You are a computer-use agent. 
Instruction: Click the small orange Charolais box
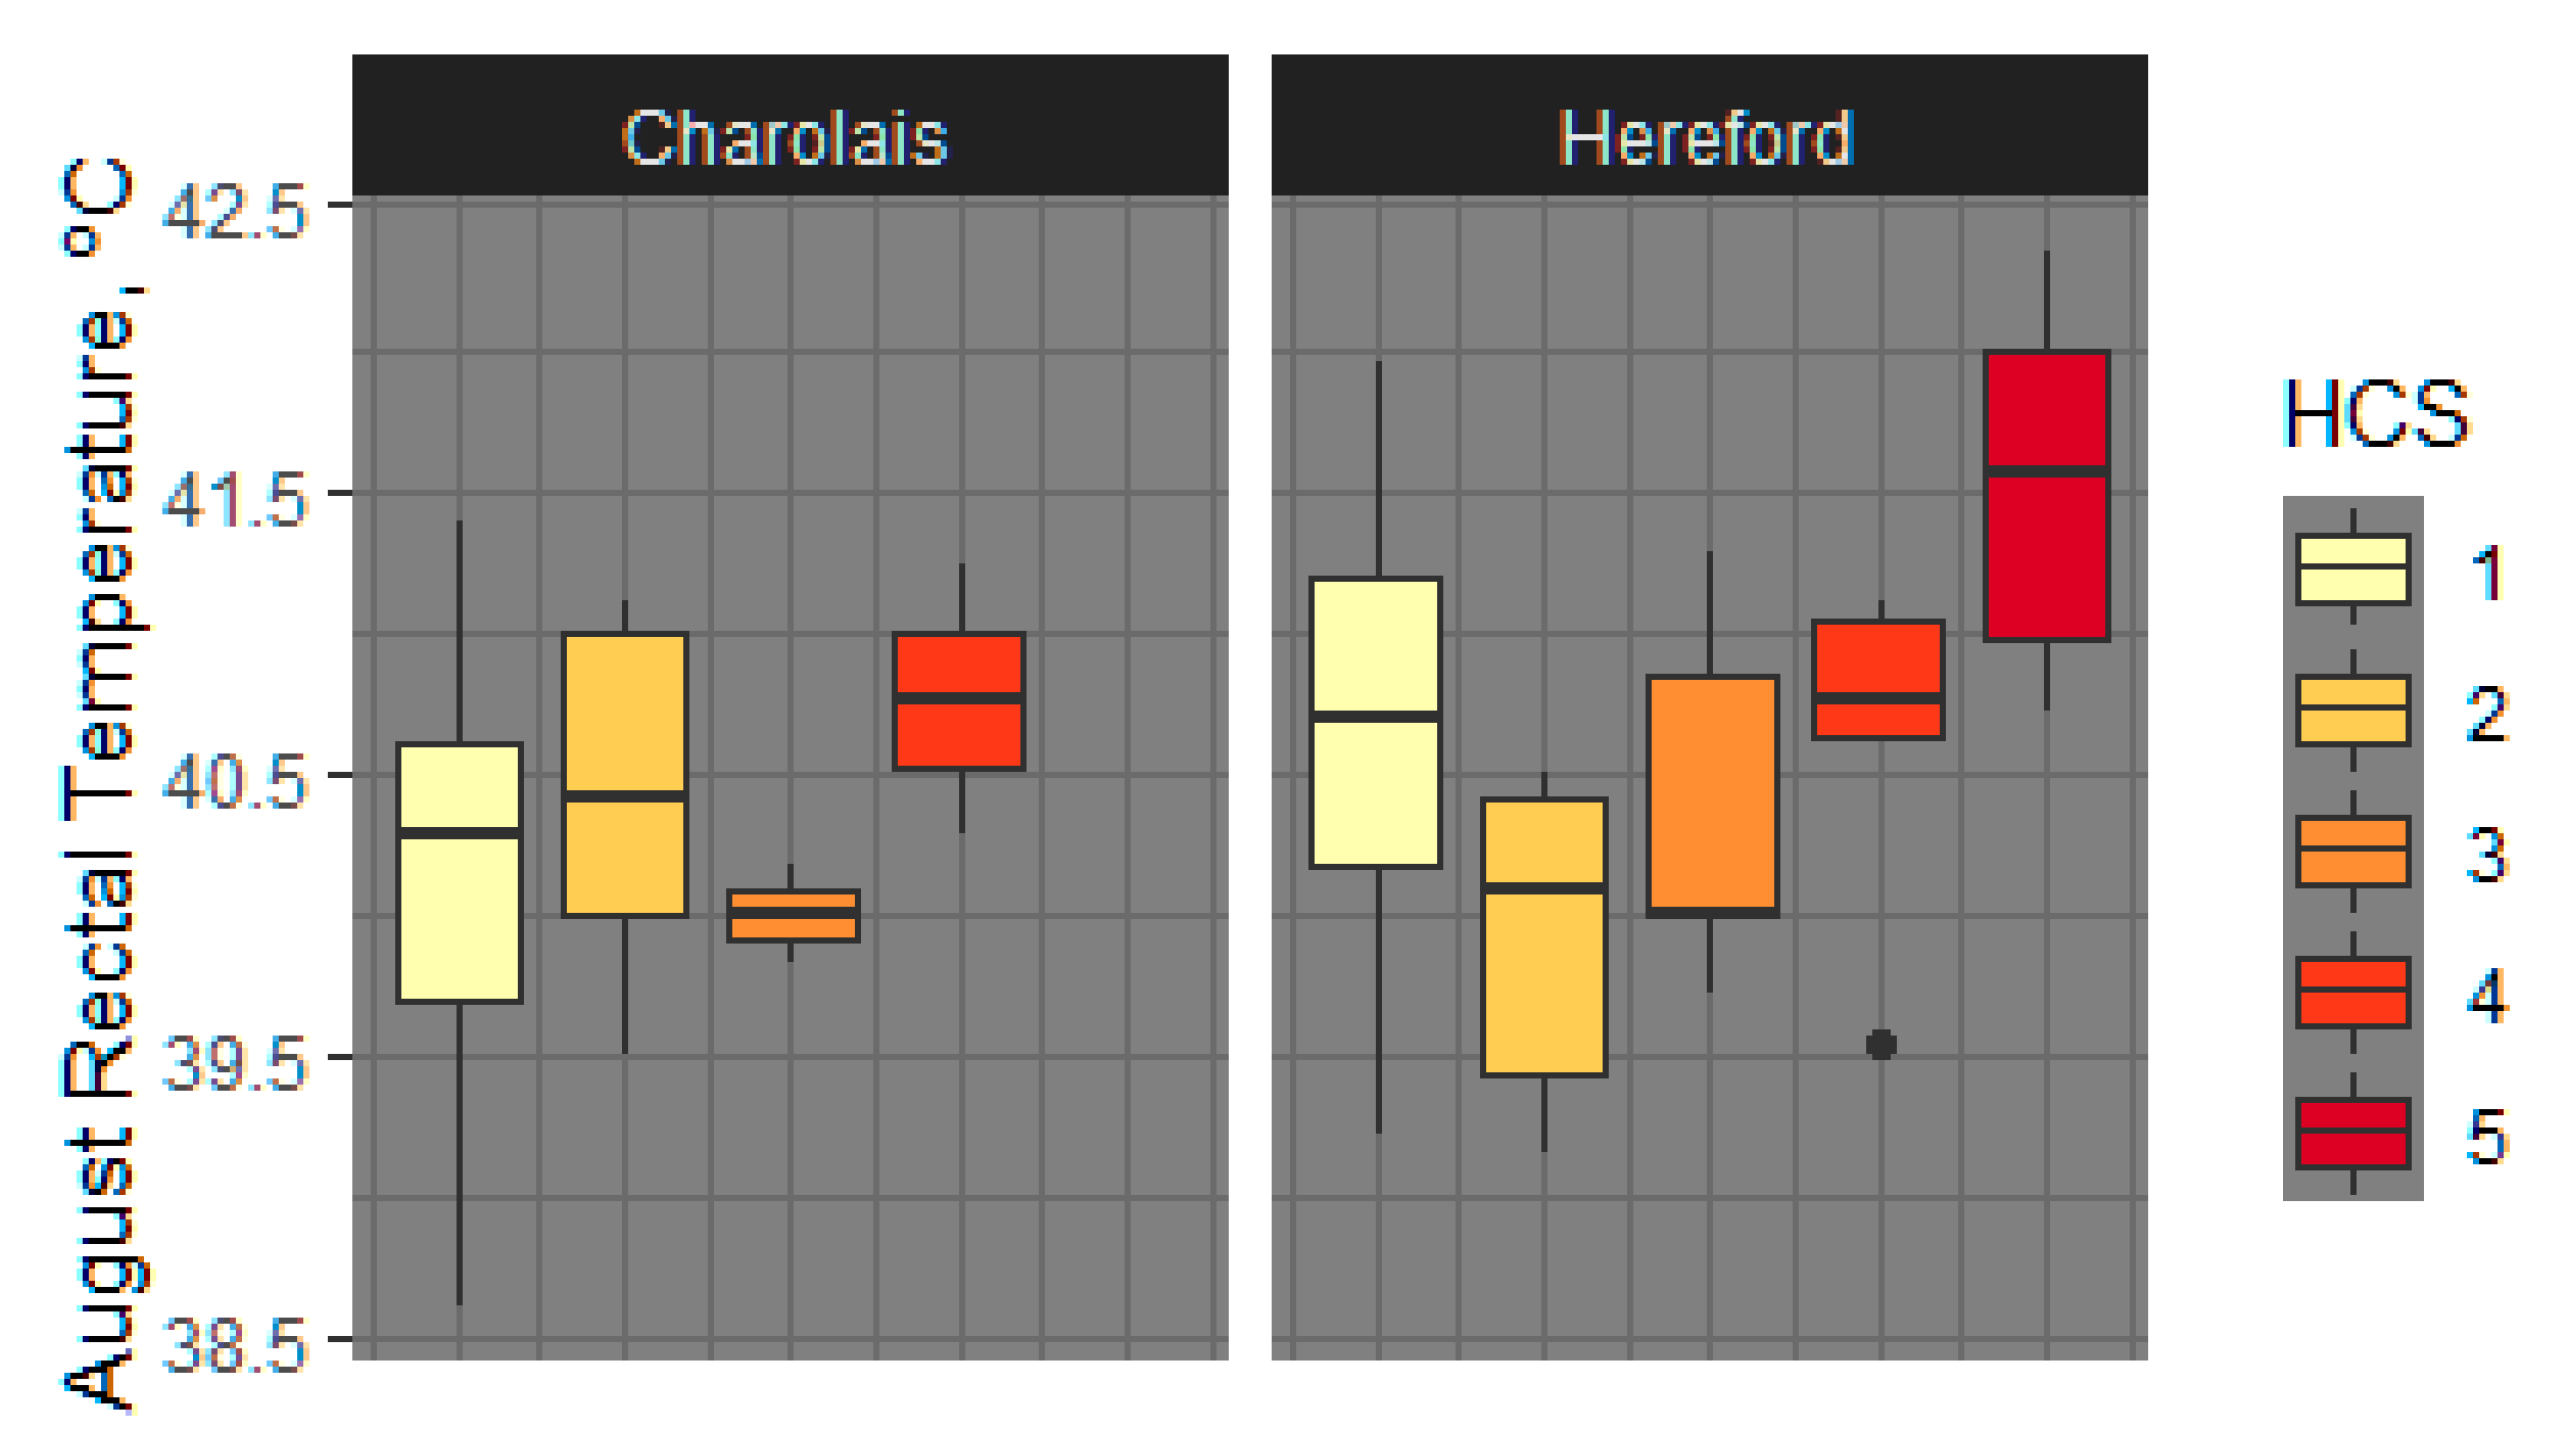(x=792, y=915)
